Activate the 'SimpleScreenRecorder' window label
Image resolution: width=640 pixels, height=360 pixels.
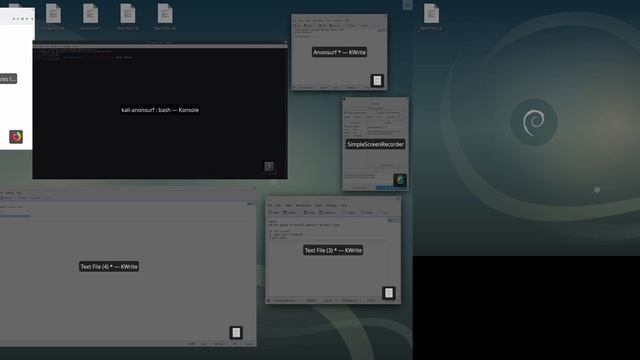point(375,144)
